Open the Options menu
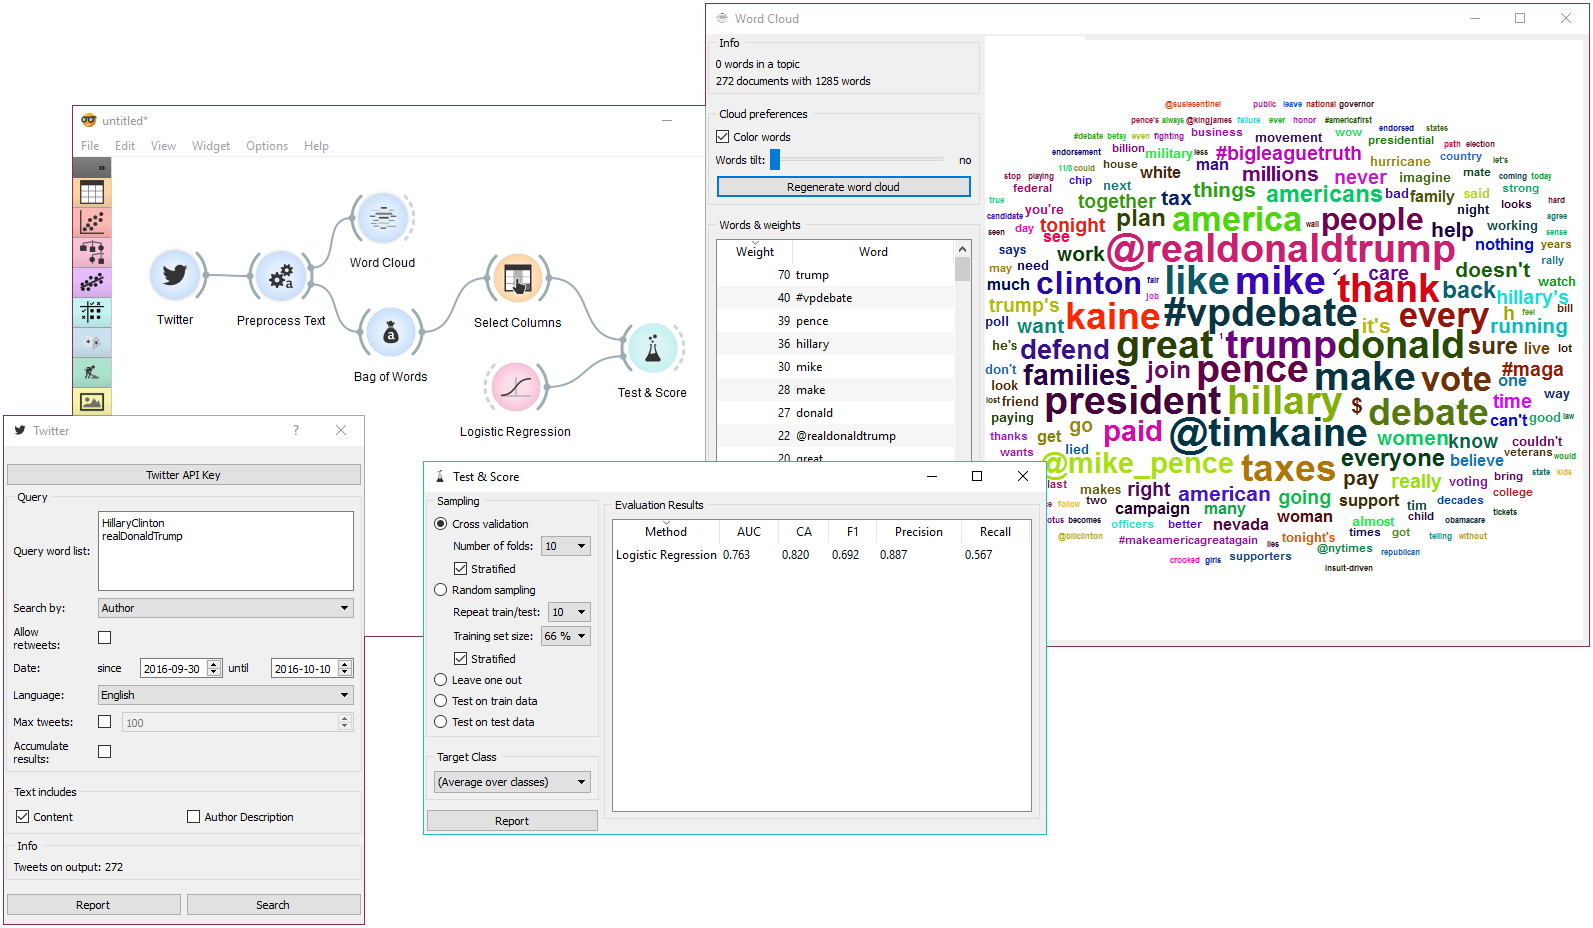This screenshot has height=928, width=1593. pos(267,146)
